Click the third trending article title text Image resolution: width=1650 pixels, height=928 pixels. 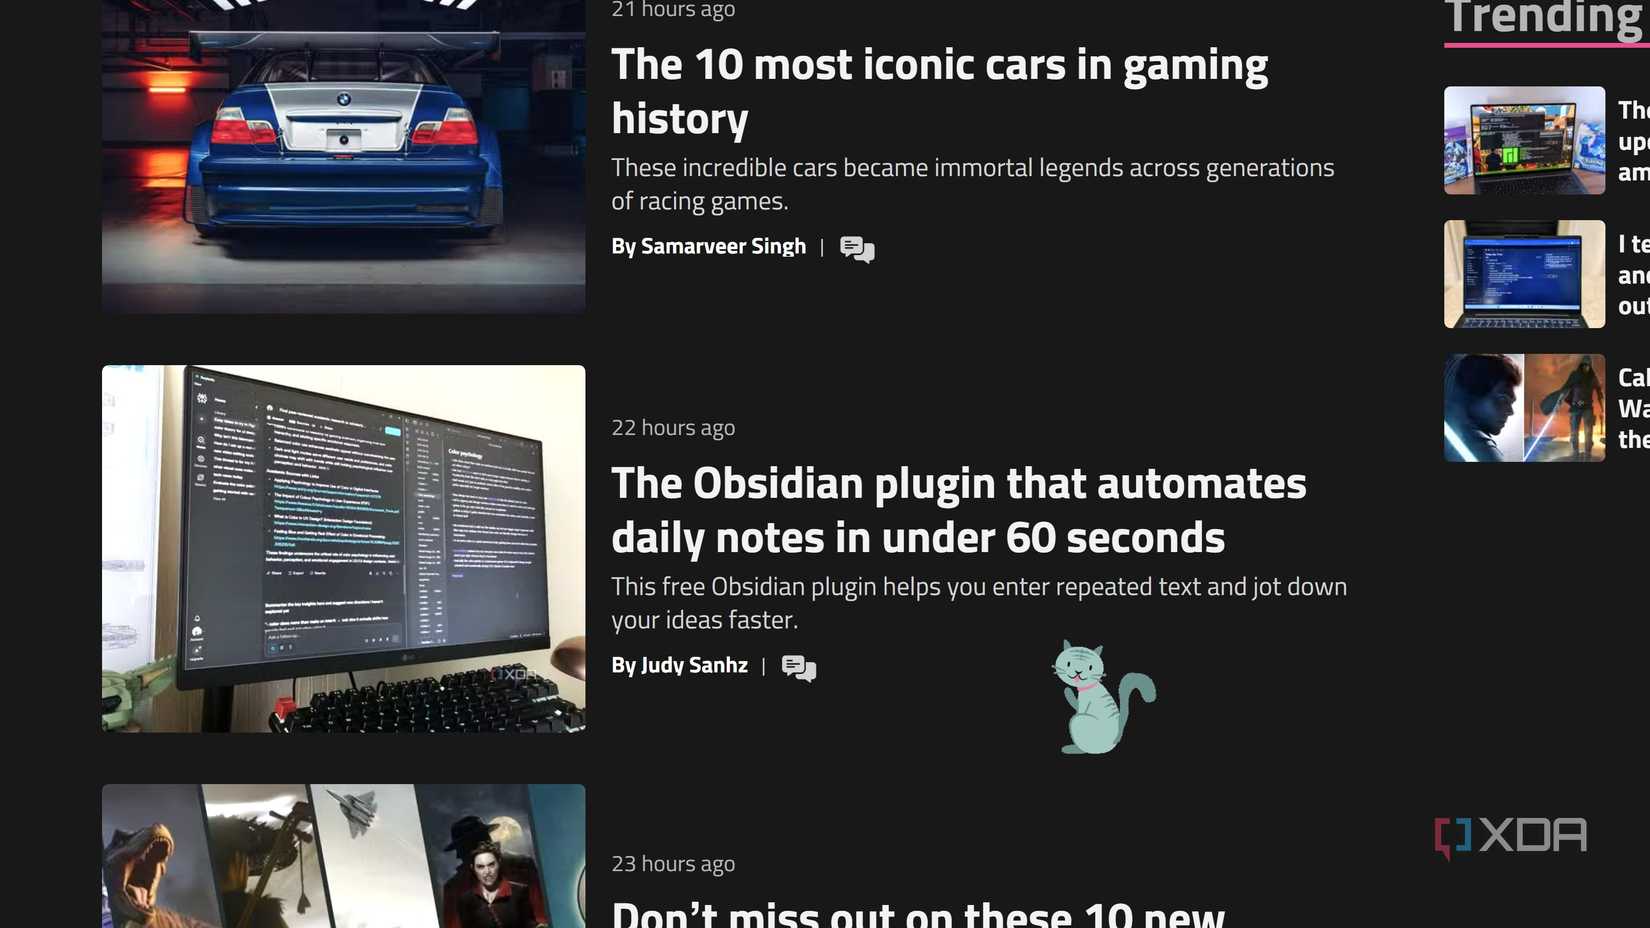click(1634, 408)
